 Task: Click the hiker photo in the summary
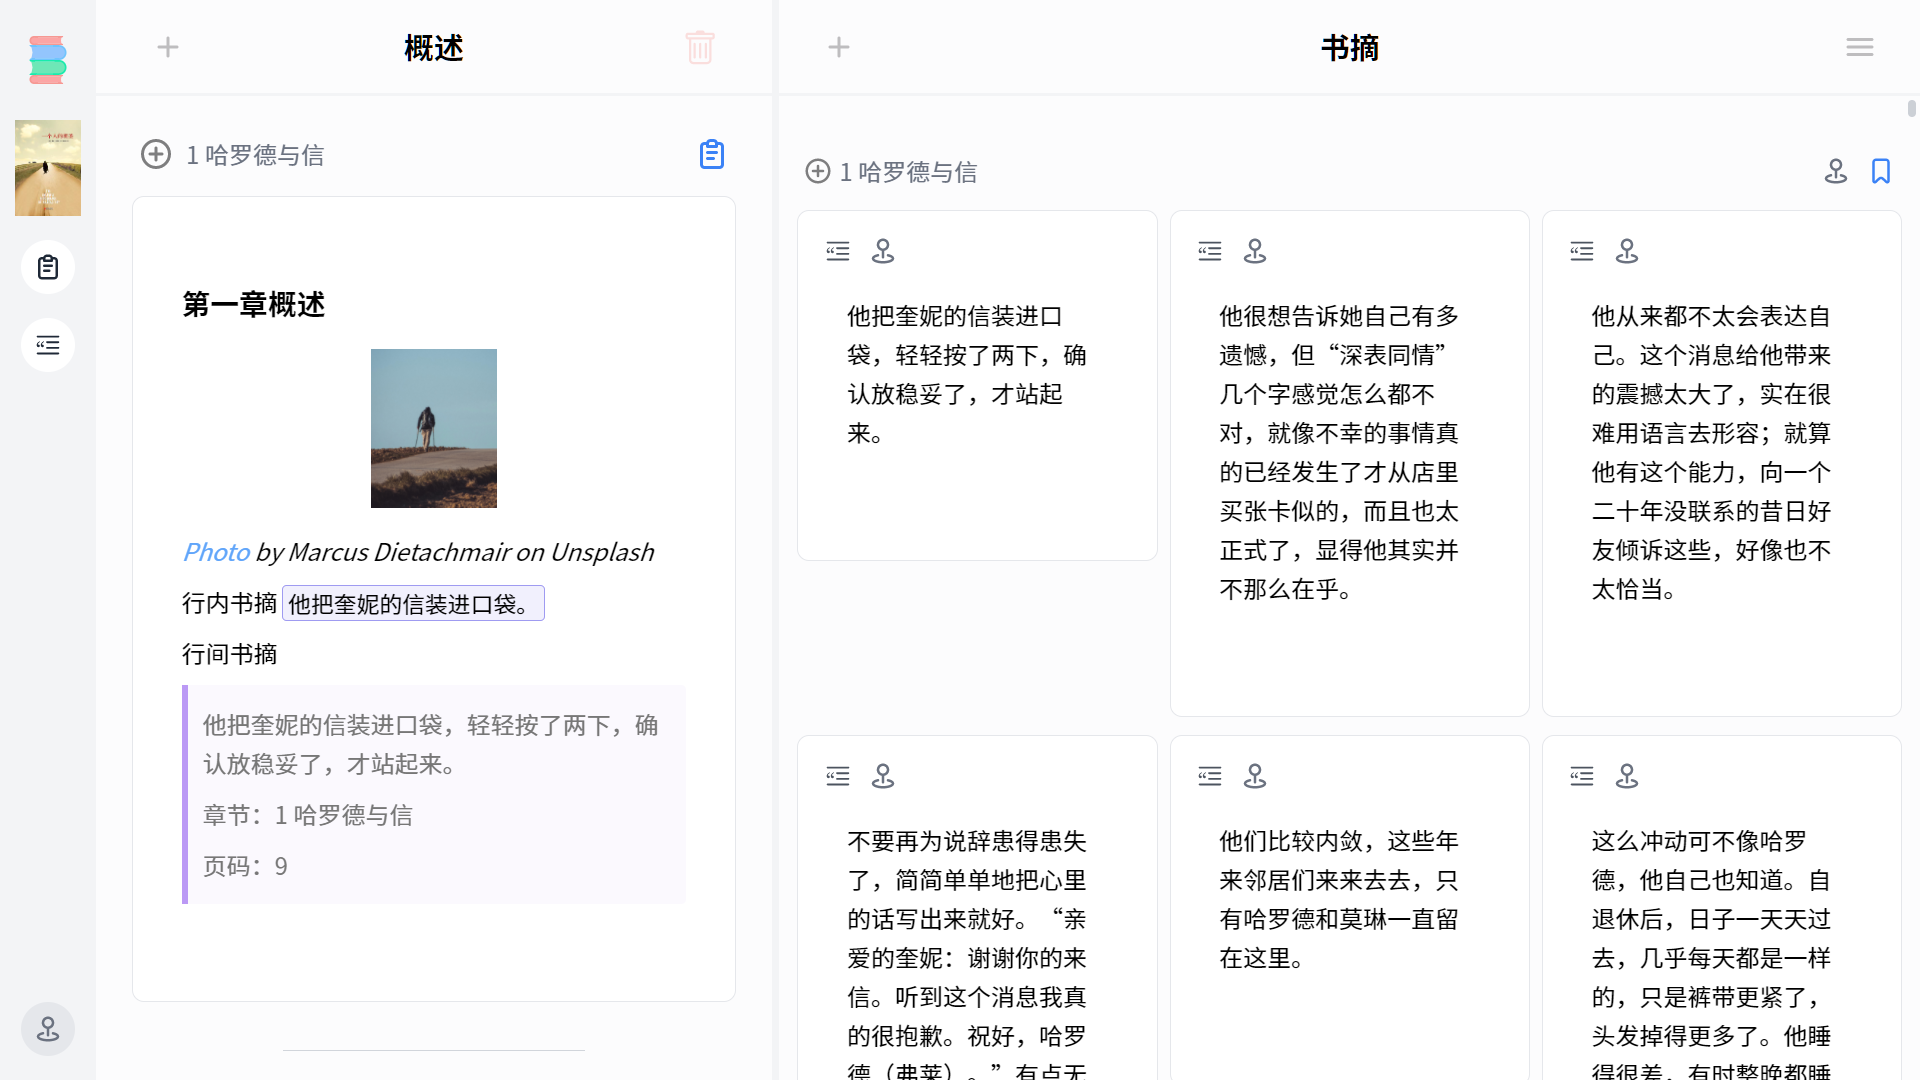click(x=434, y=428)
